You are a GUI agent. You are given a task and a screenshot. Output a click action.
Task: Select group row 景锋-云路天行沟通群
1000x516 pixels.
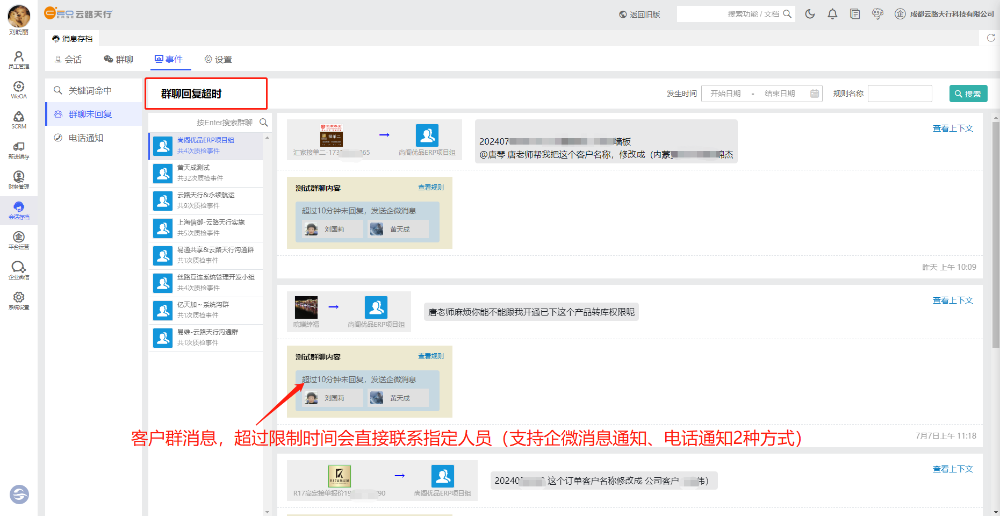click(x=205, y=337)
